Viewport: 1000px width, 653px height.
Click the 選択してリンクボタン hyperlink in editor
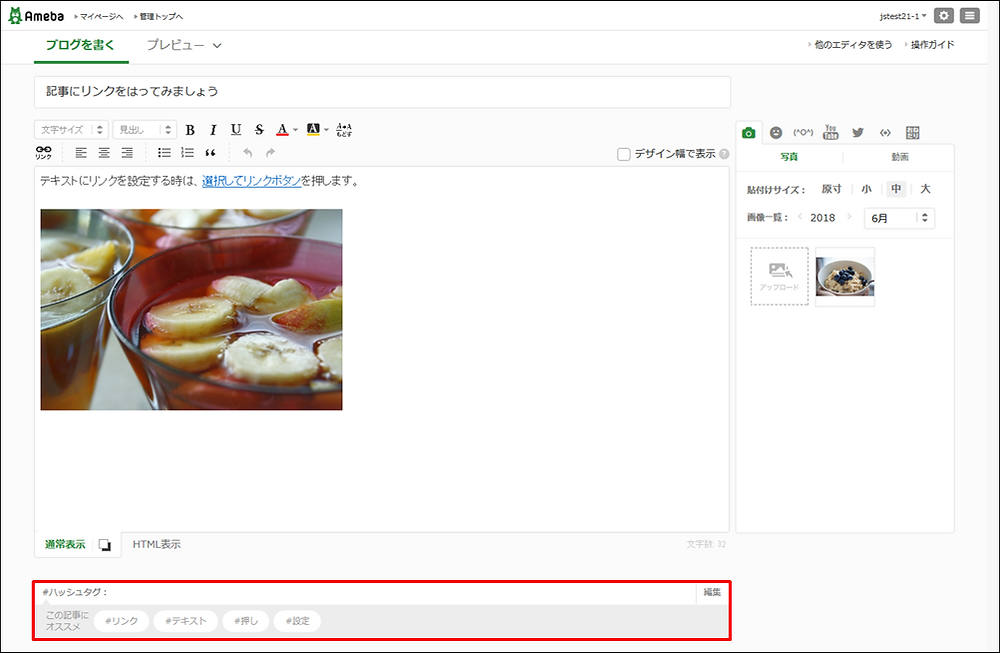(x=251, y=181)
